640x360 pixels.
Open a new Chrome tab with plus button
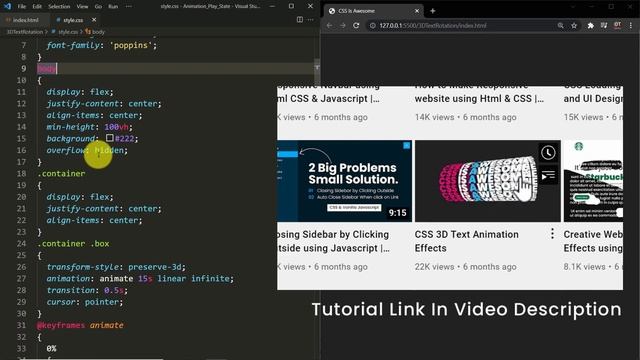click(433, 11)
